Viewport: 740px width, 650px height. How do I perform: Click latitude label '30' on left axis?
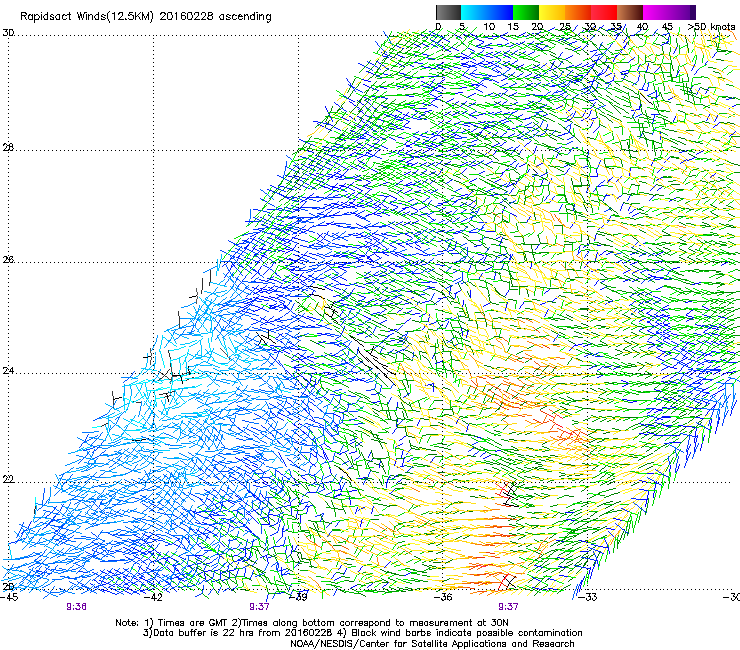point(8,33)
